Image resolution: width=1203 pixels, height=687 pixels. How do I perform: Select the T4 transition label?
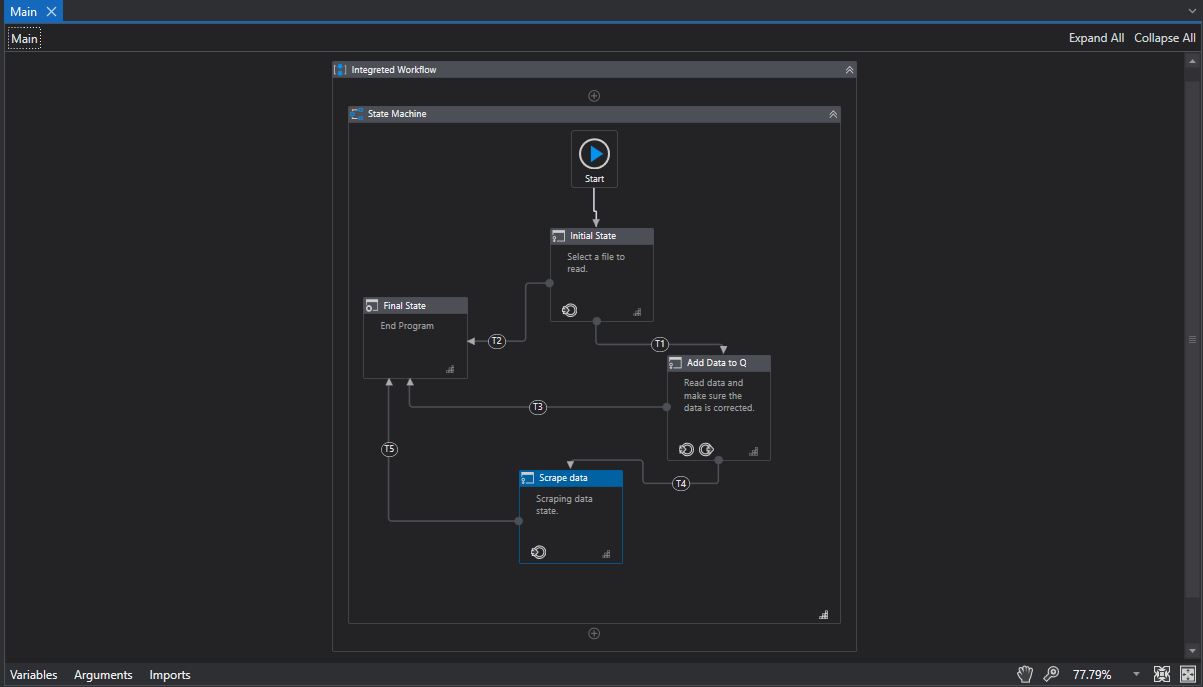pos(681,484)
